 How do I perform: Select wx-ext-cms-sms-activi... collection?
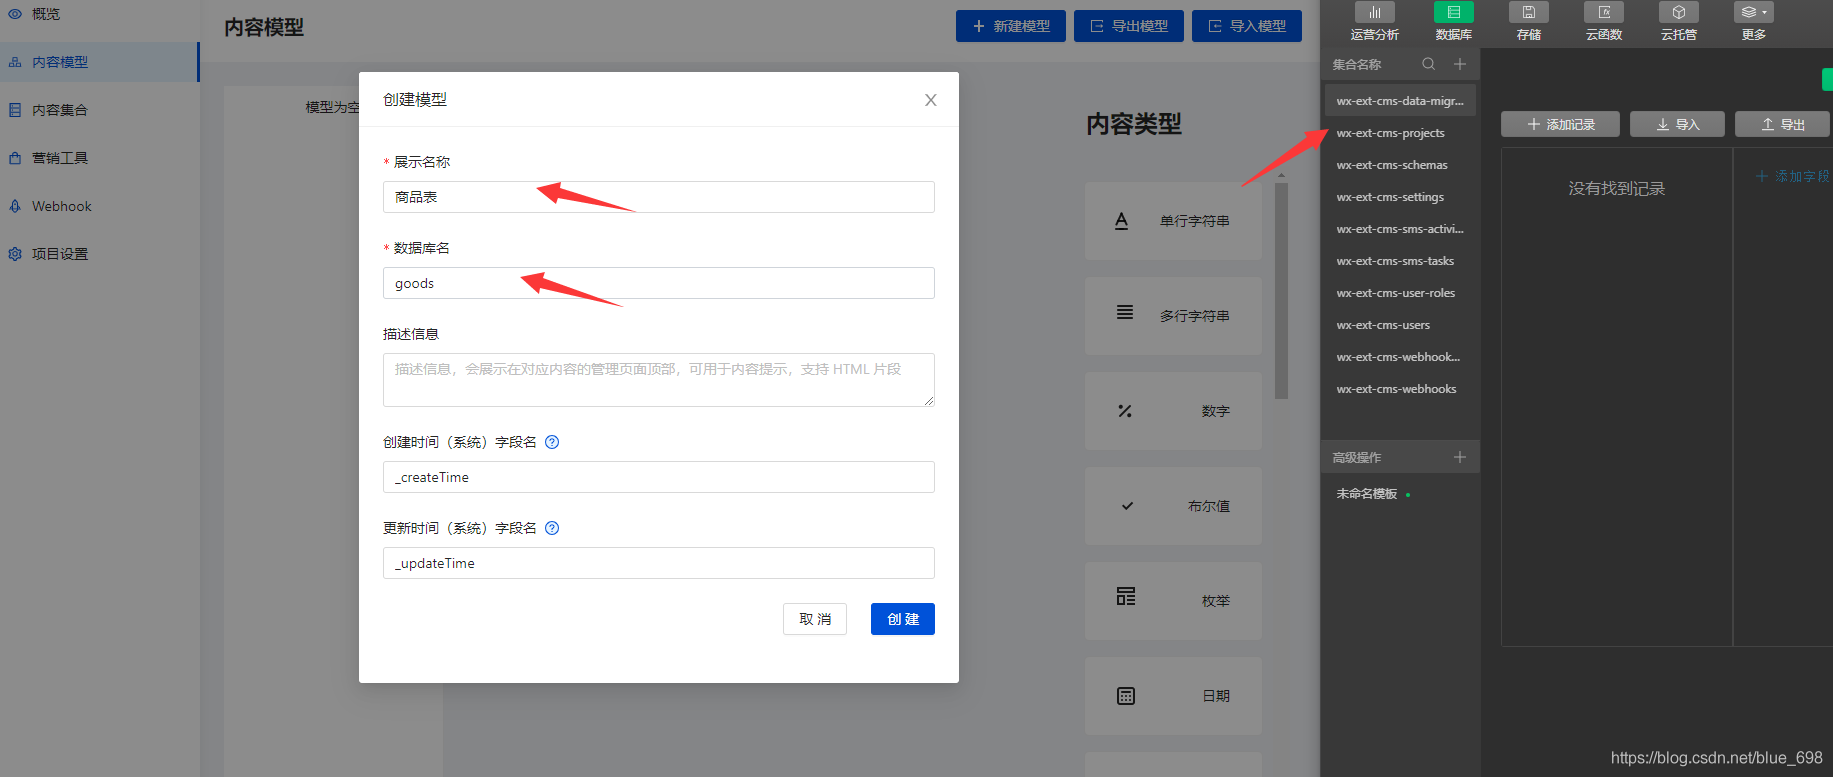(x=1400, y=229)
